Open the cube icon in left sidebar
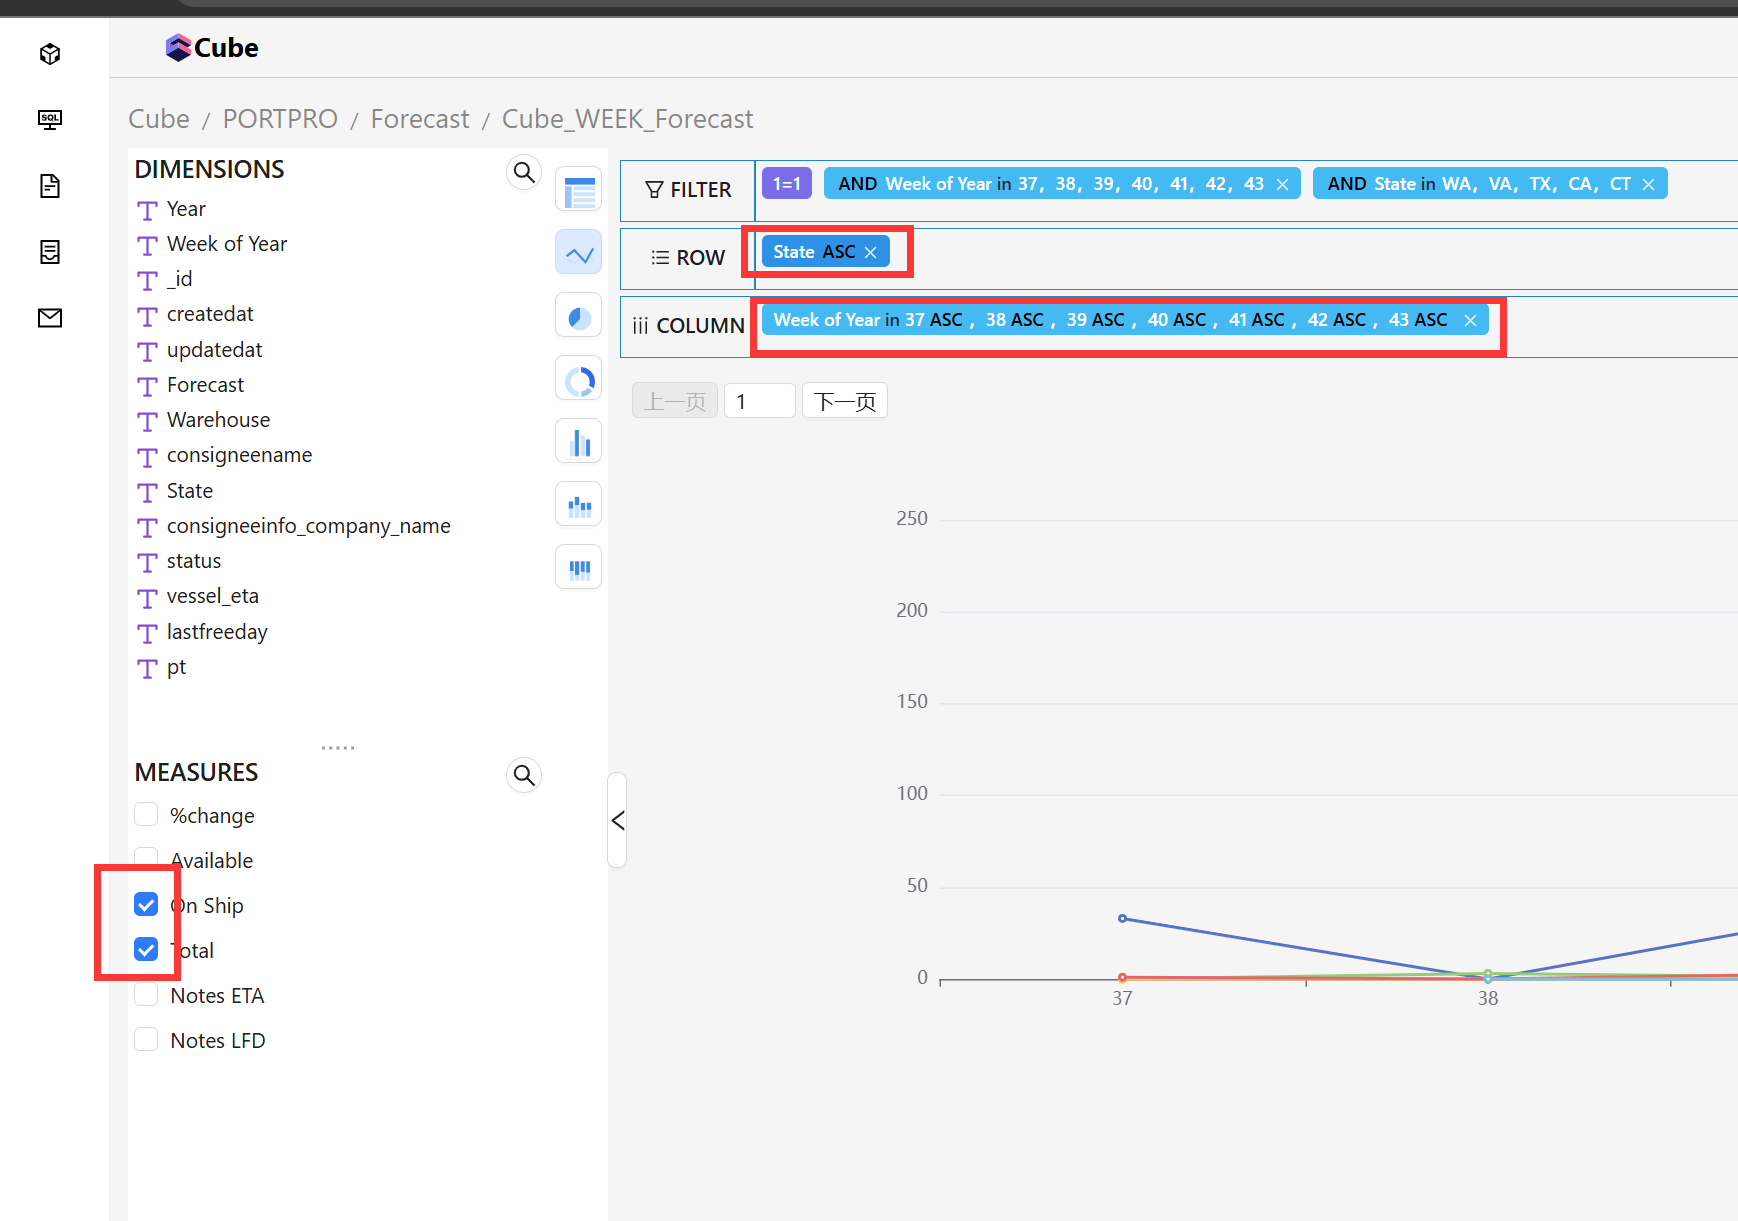Image resolution: width=1738 pixels, height=1221 pixels. pos(50,54)
